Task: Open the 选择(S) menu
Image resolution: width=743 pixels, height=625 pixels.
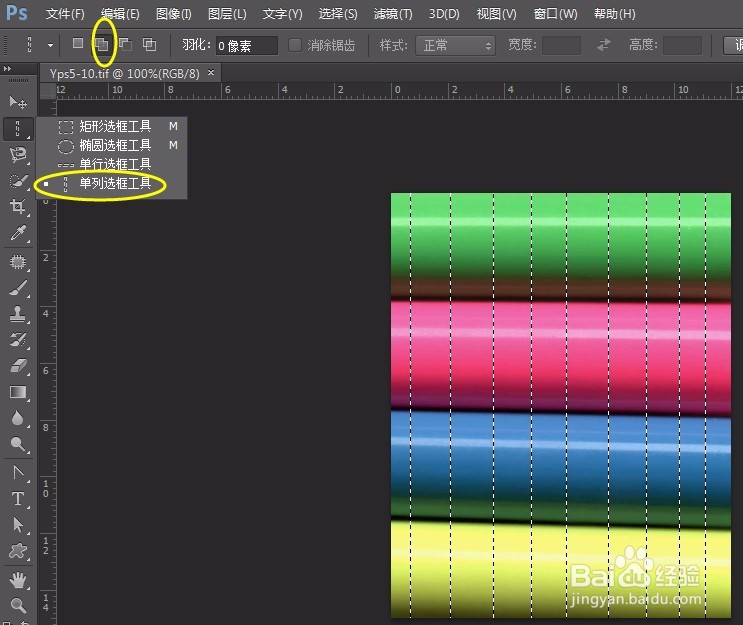Action: click(338, 14)
